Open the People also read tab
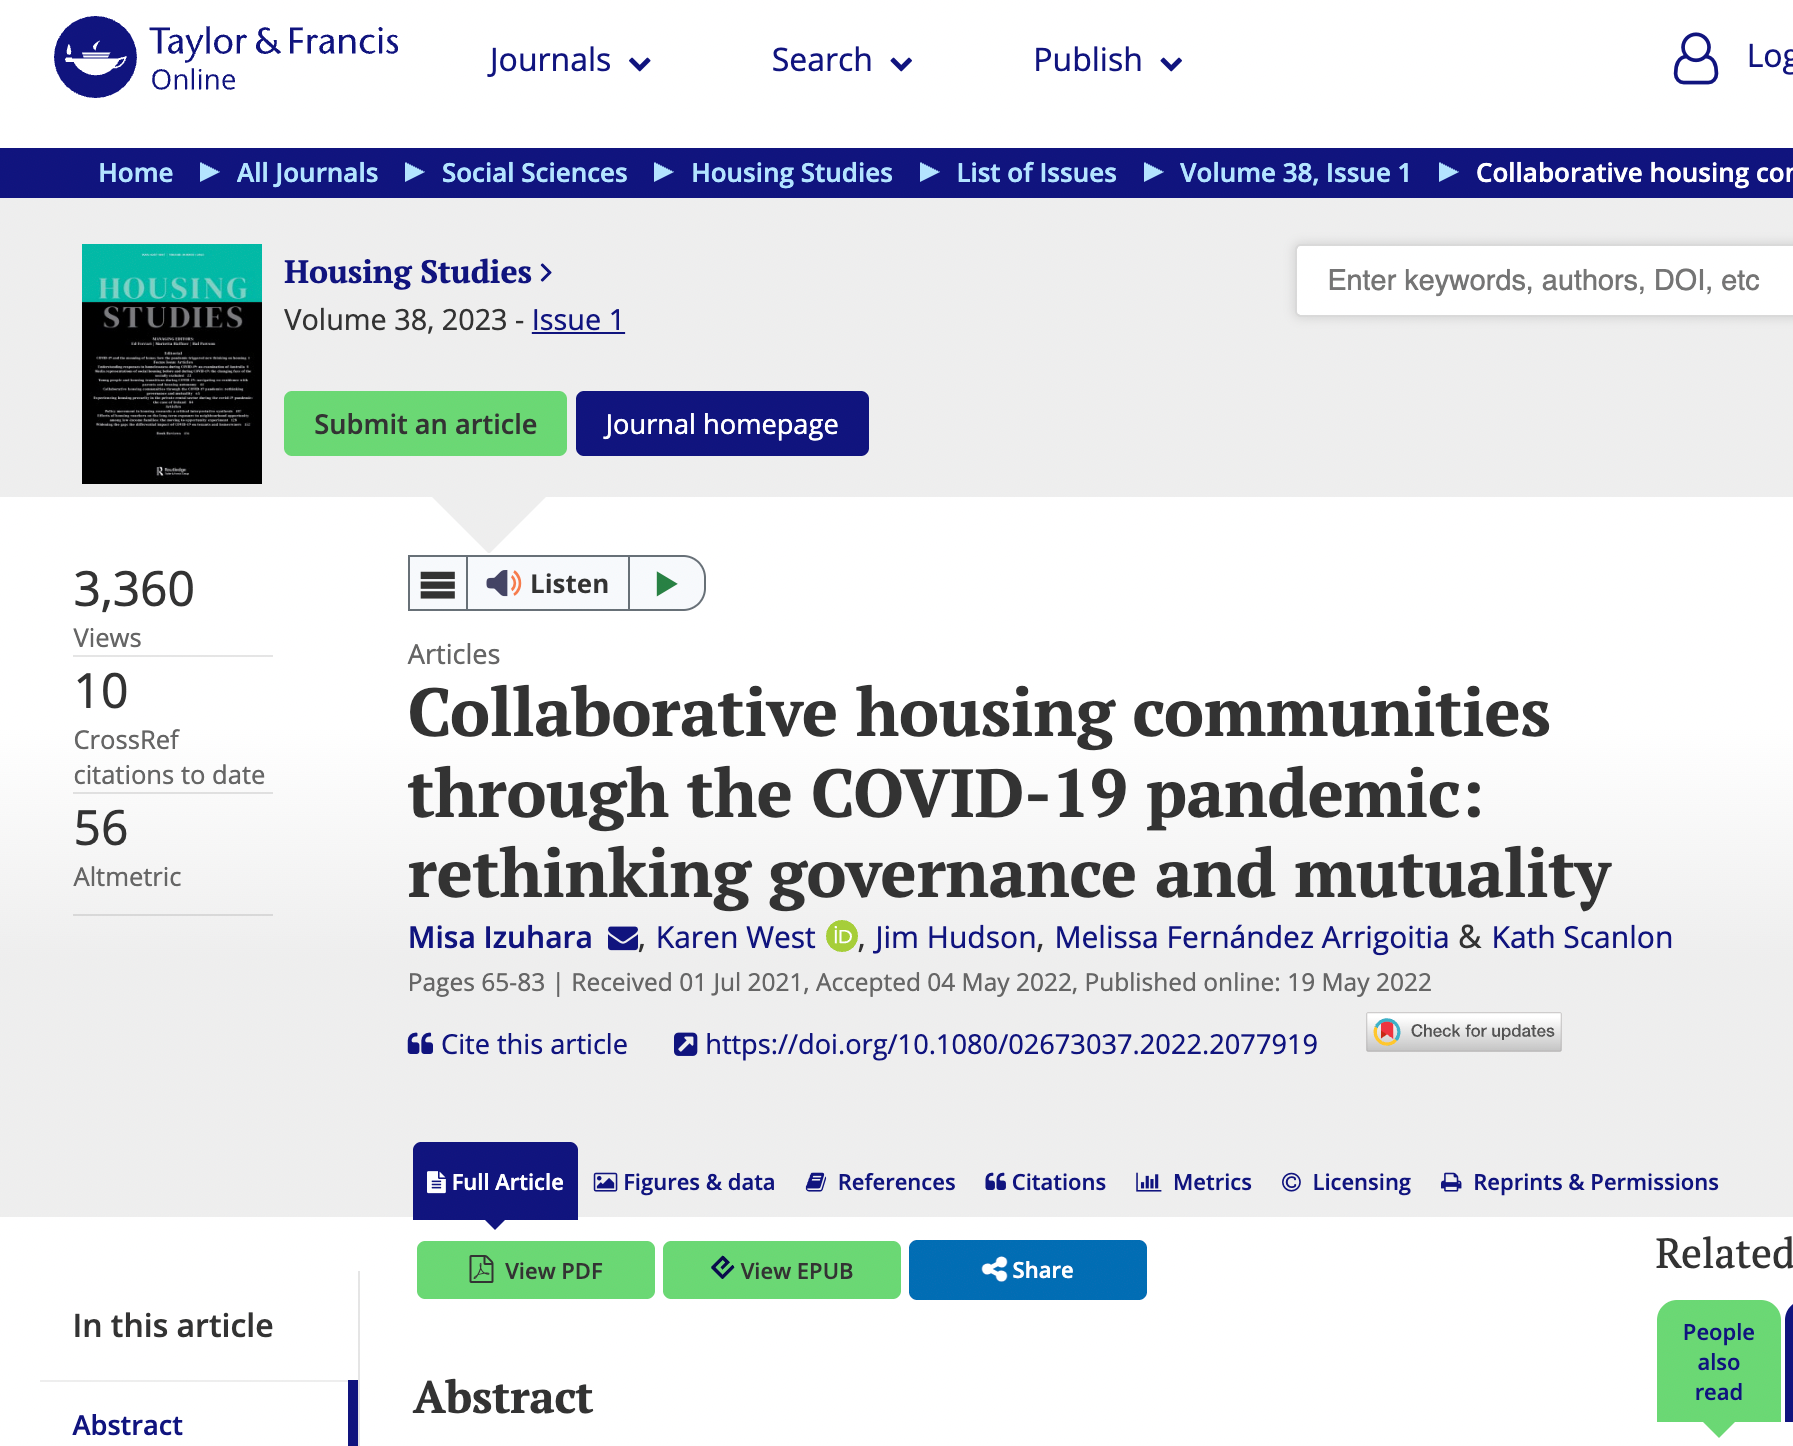Image resolution: width=1793 pixels, height=1446 pixels. [1718, 1362]
